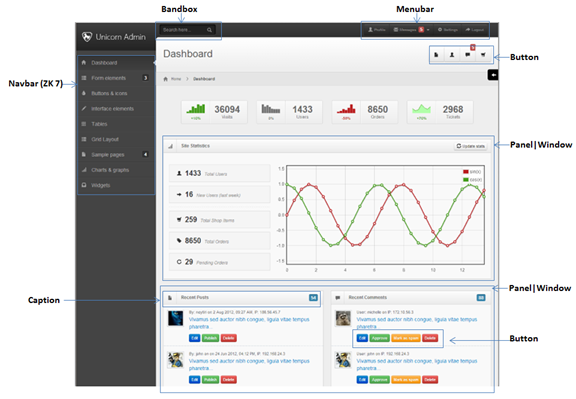Expand Form elements submenu in sidebar
The image size is (576, 399).
click(x=116, y=78)
